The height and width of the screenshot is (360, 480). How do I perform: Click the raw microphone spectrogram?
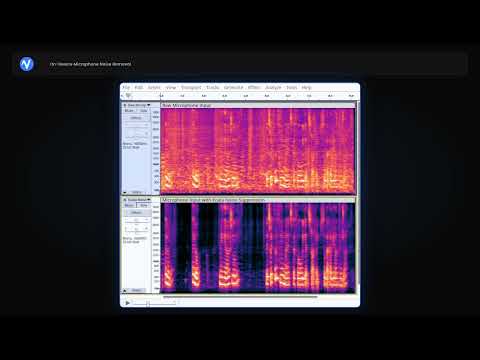(257, 151)
